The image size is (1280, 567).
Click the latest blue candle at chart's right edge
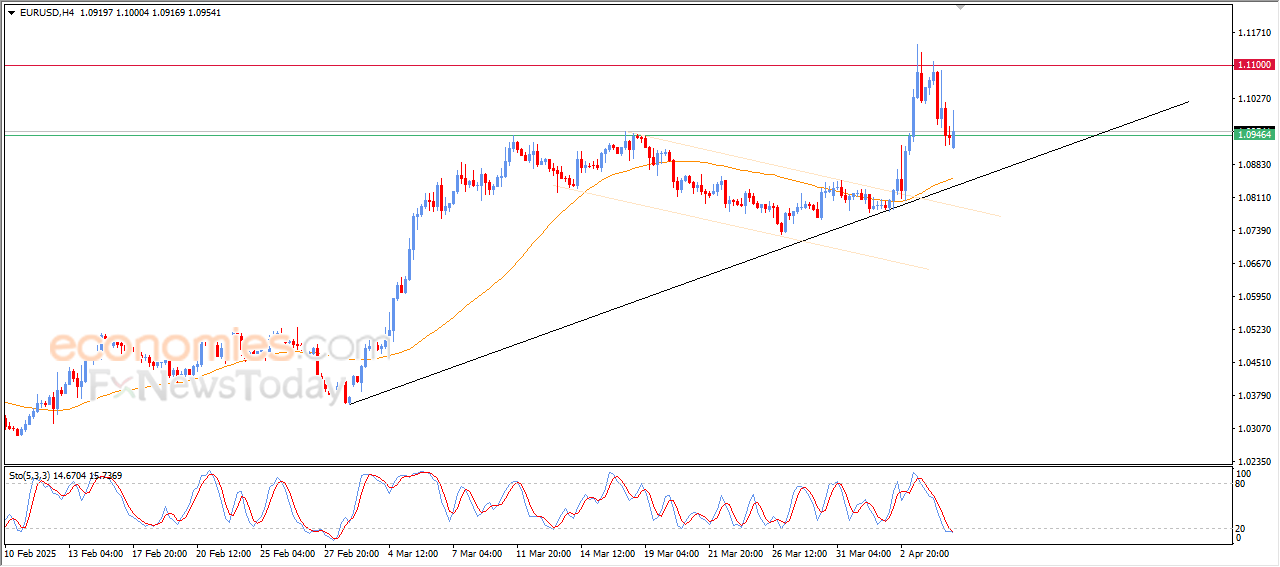pos(953,139)
